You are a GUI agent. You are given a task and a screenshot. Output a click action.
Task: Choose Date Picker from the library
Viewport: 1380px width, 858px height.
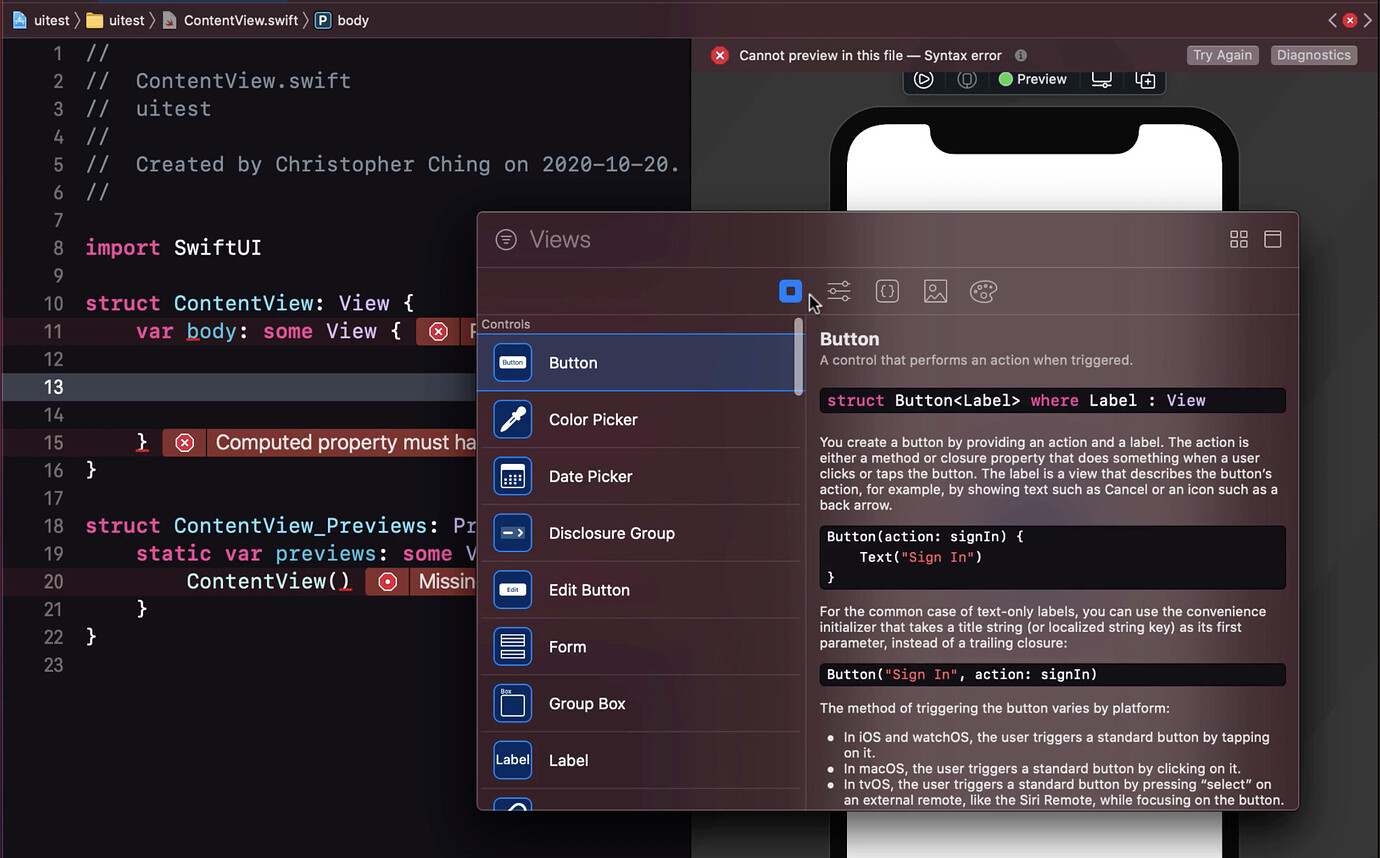click(590, 477)
